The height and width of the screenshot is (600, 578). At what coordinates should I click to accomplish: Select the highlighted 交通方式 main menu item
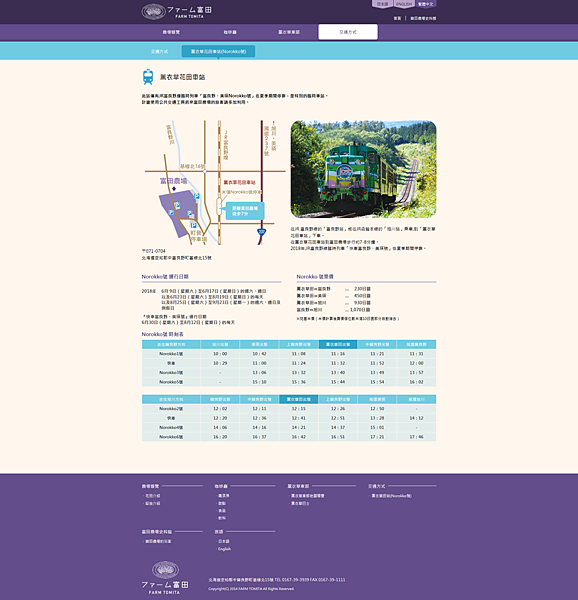[x=348, y=32]
